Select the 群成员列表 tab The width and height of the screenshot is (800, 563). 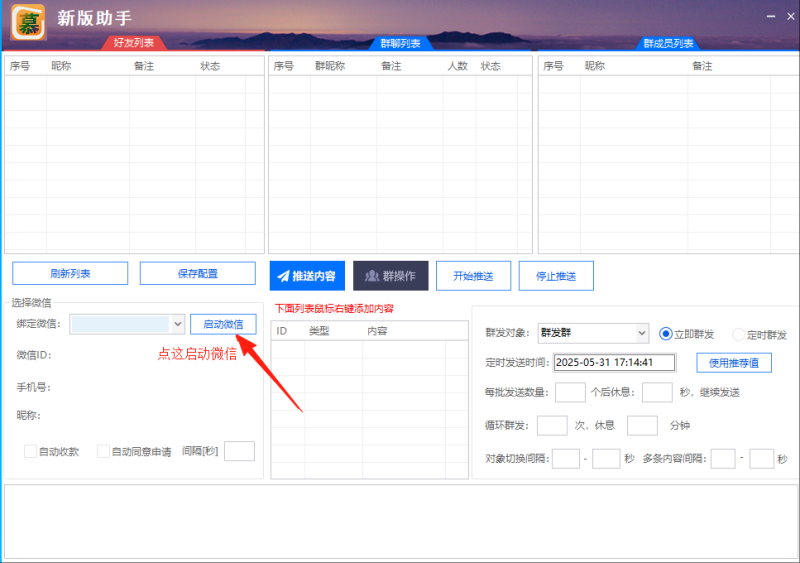click(668, 43)
